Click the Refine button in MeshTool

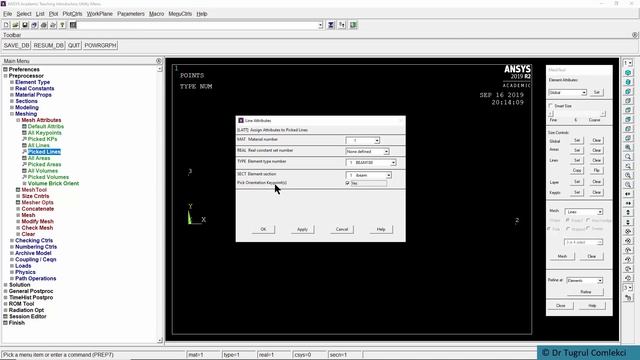click(585, 292)
